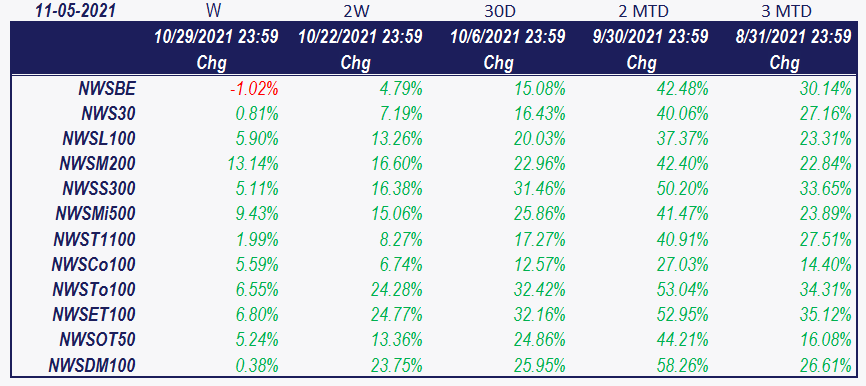Select the NWSCo100 row label

93,265
